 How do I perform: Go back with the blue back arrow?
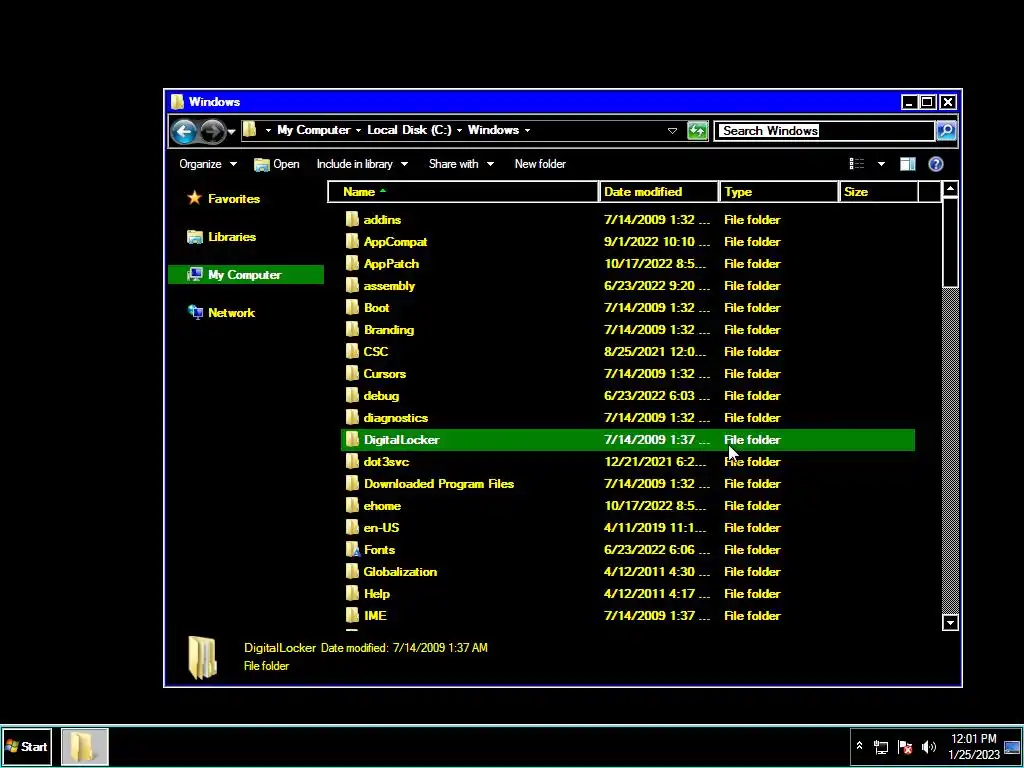click(184, 131)
